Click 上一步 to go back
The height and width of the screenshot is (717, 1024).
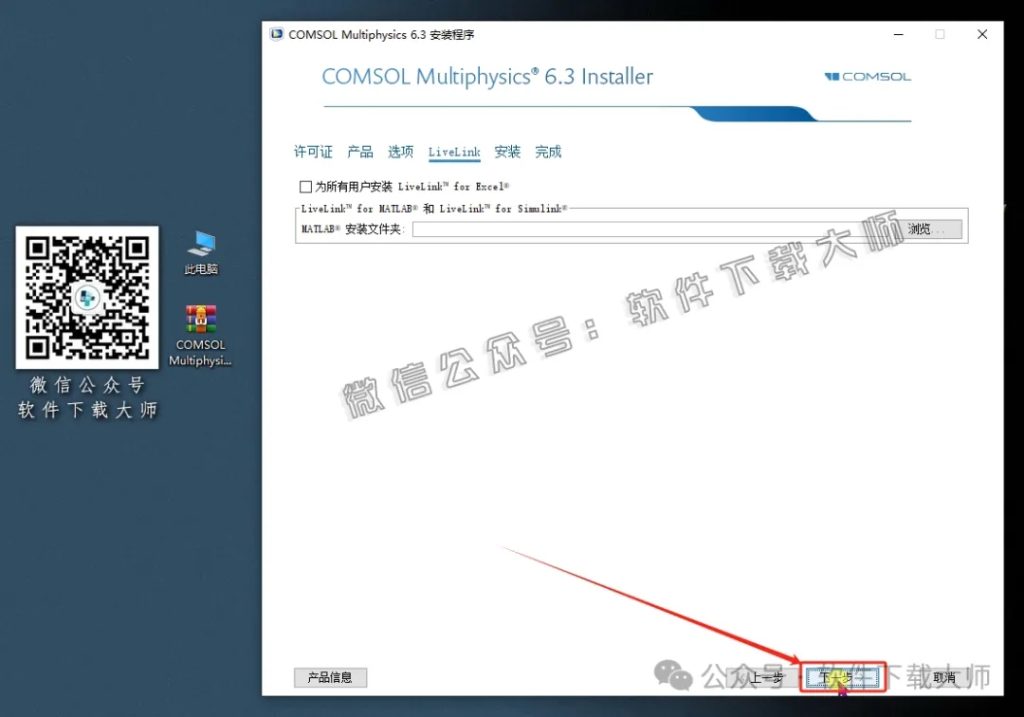(765, 677)
